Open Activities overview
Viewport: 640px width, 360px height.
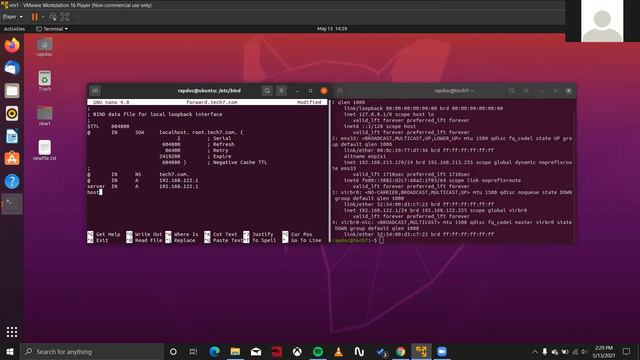pyautogui.click(x=14, y=29)
